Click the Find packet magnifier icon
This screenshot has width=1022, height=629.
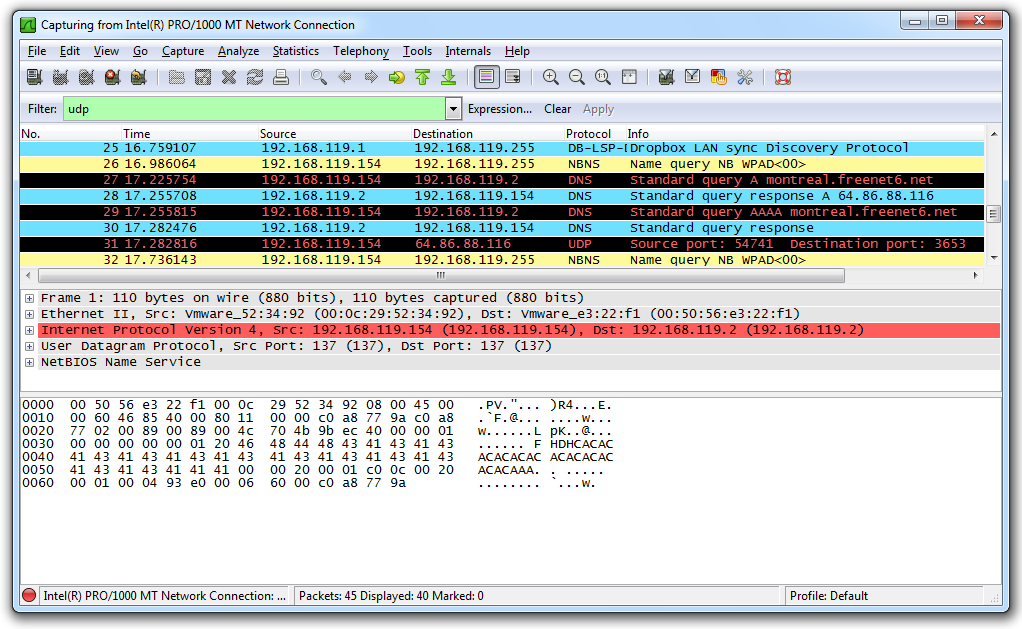click(318, 77)
